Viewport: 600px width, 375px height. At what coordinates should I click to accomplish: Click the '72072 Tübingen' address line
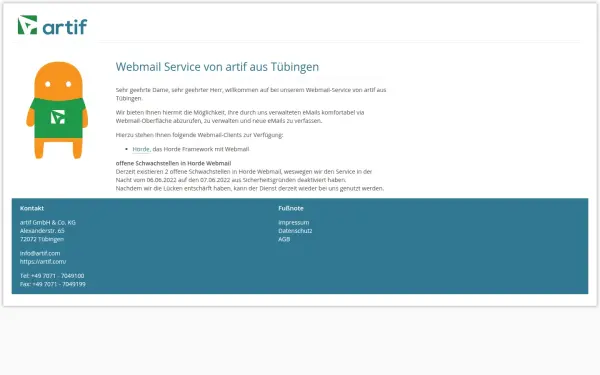coord(42,239)
